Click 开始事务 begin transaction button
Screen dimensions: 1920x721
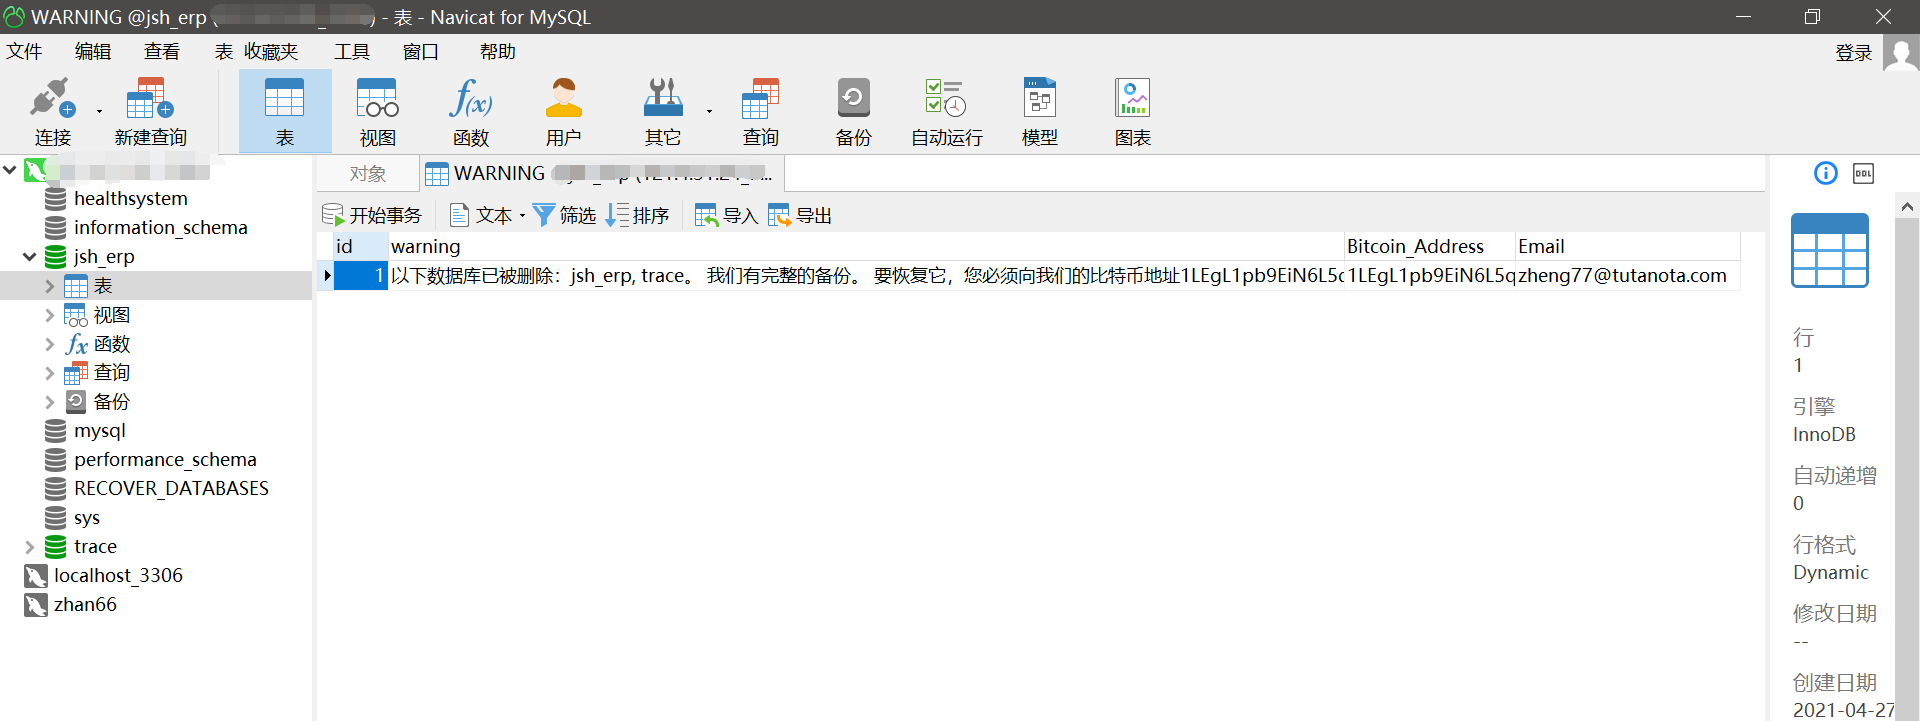[x=372, y=215]
